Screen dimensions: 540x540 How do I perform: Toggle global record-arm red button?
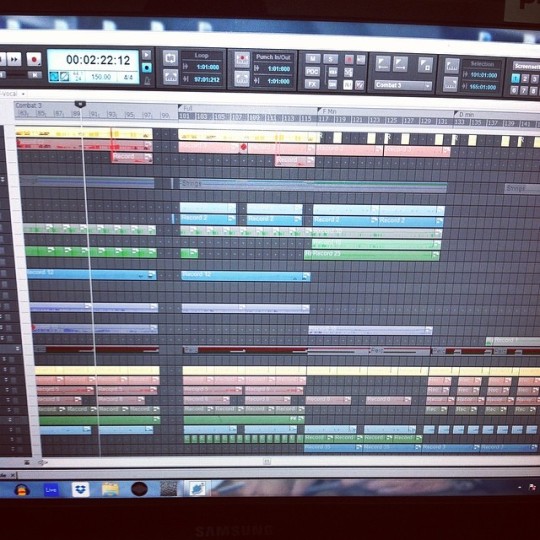click(349, 60)
